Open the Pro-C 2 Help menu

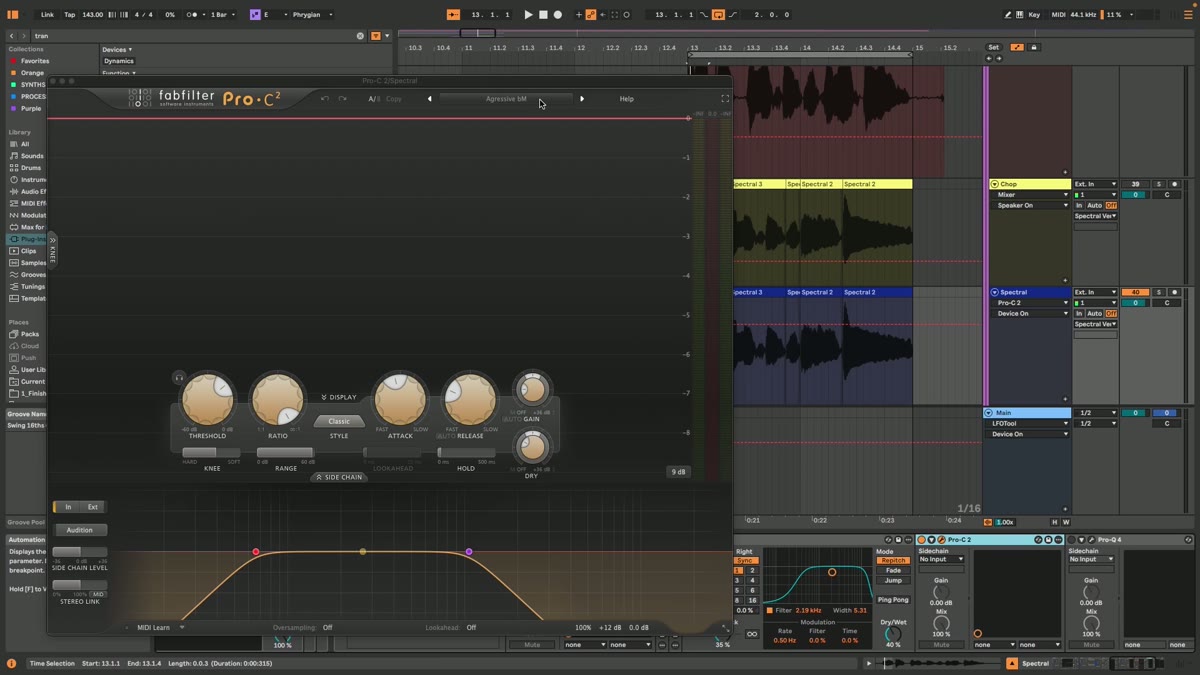pyautogui.click(x=626, y=99)
